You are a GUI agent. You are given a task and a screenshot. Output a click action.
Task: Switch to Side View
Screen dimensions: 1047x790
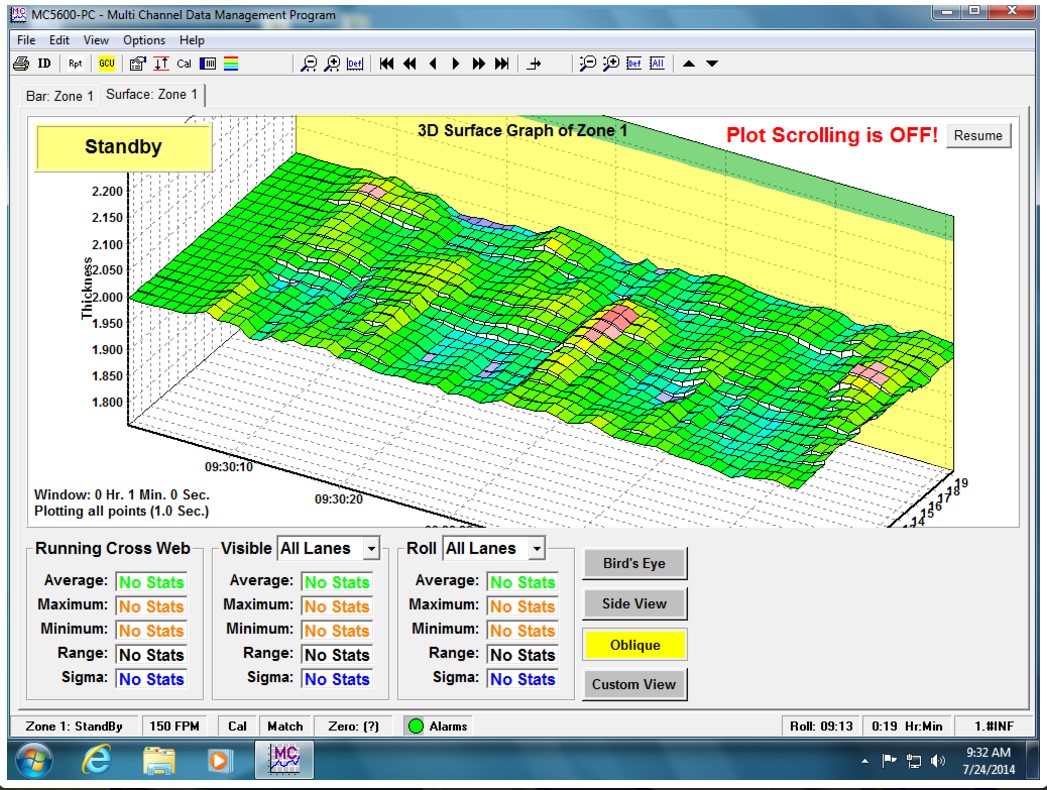point(635,604)
